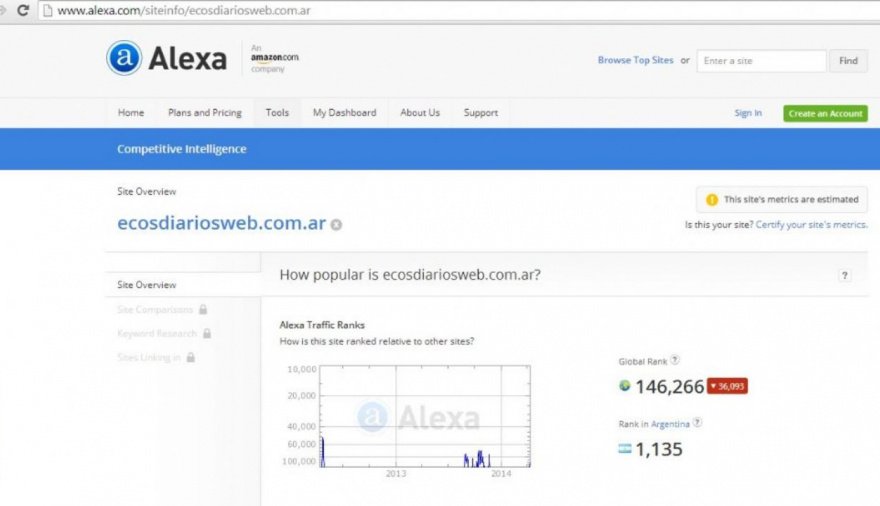Click the 2014 label on chart axis

(501, 474)
